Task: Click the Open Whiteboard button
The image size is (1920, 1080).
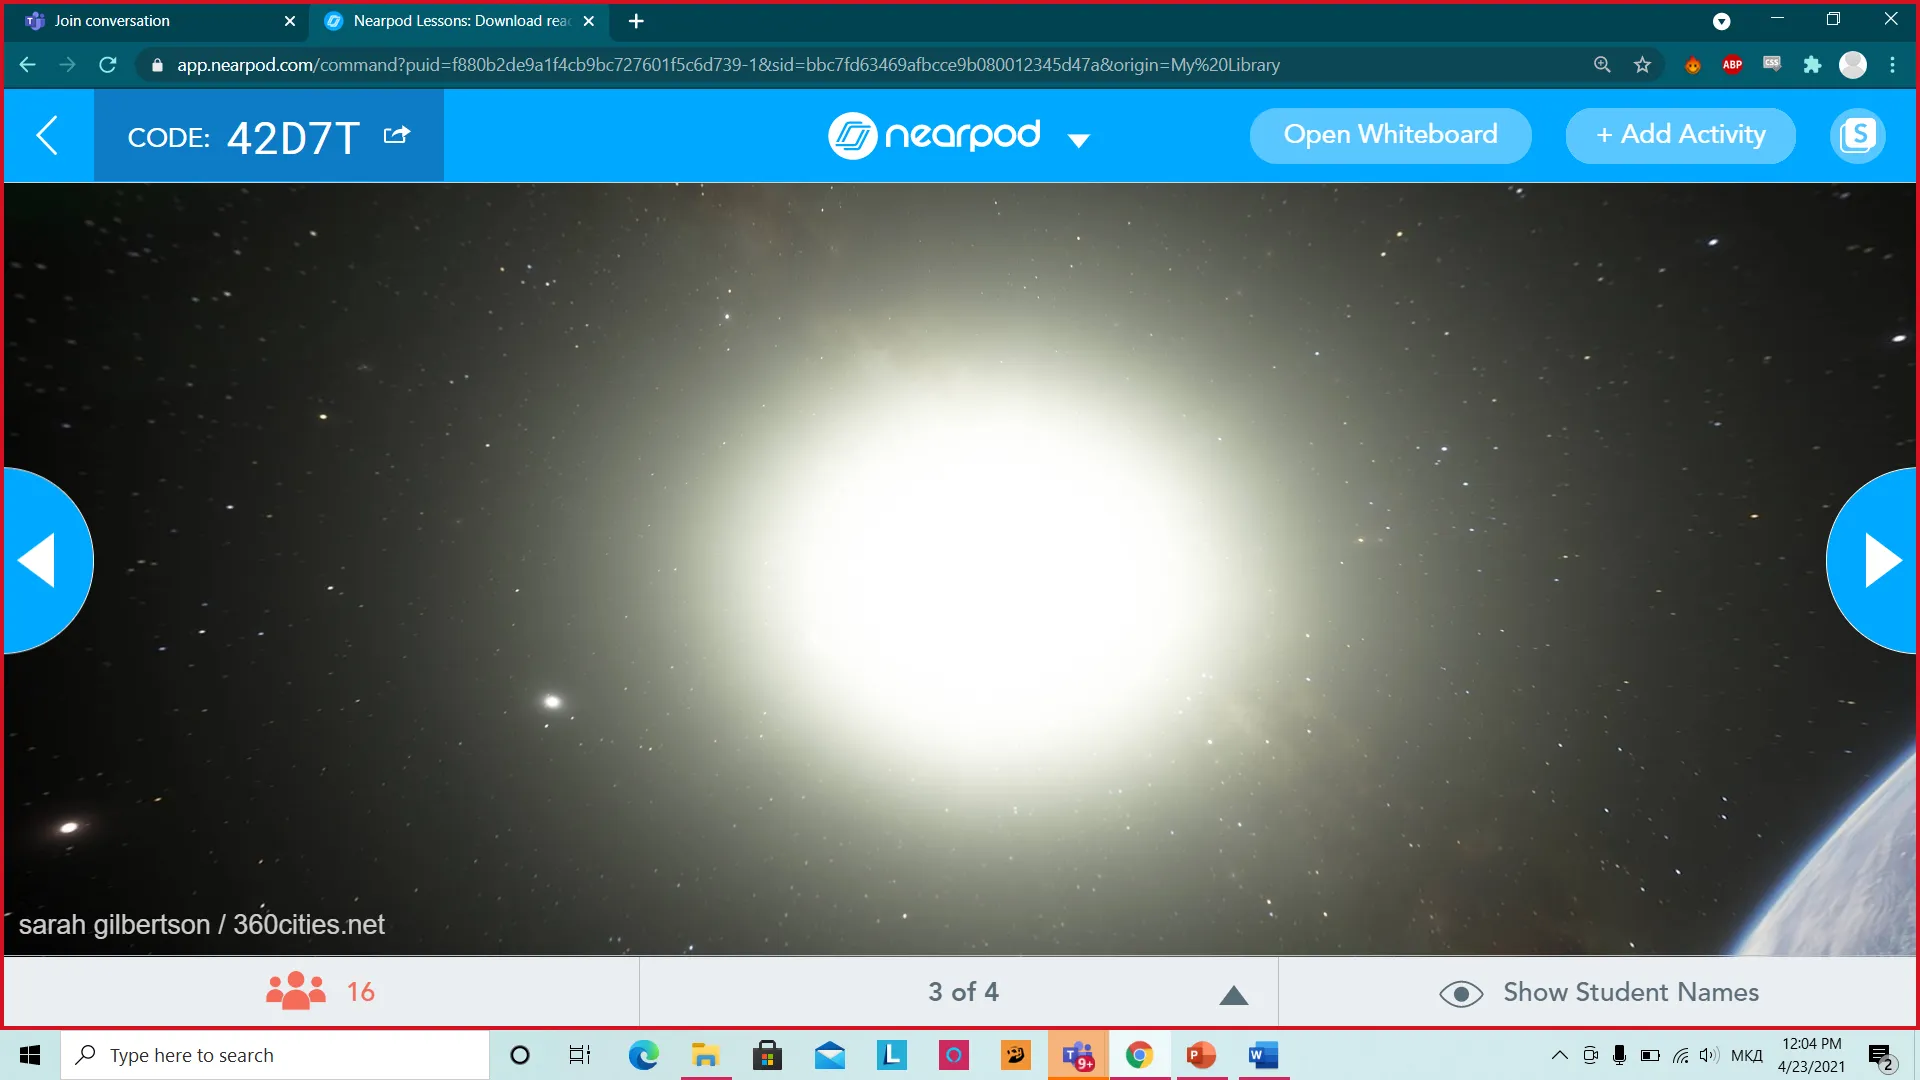Action: click(1390, 135)
